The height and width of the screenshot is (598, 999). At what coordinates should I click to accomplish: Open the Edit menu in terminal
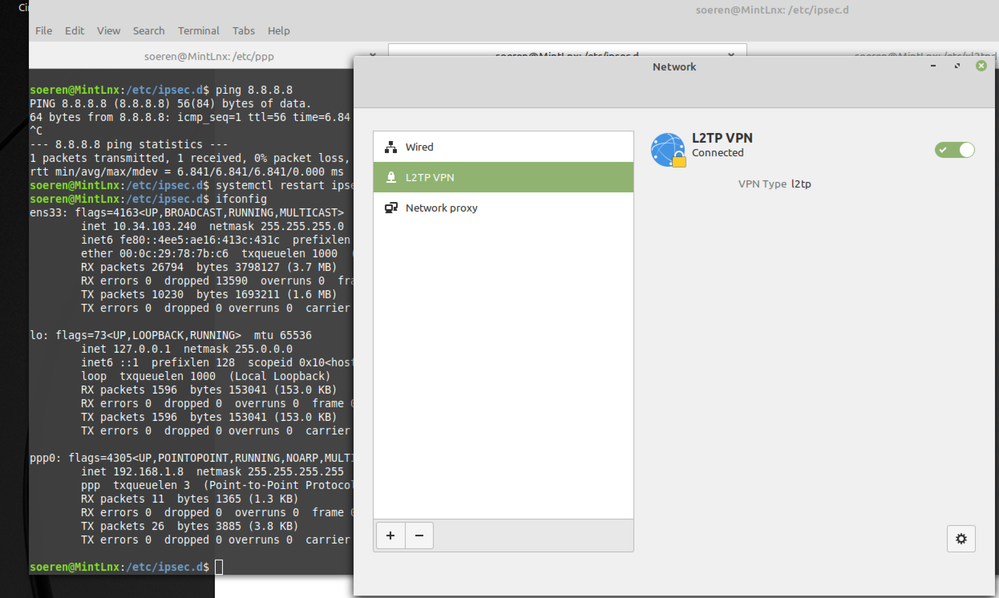coord(75,31)
